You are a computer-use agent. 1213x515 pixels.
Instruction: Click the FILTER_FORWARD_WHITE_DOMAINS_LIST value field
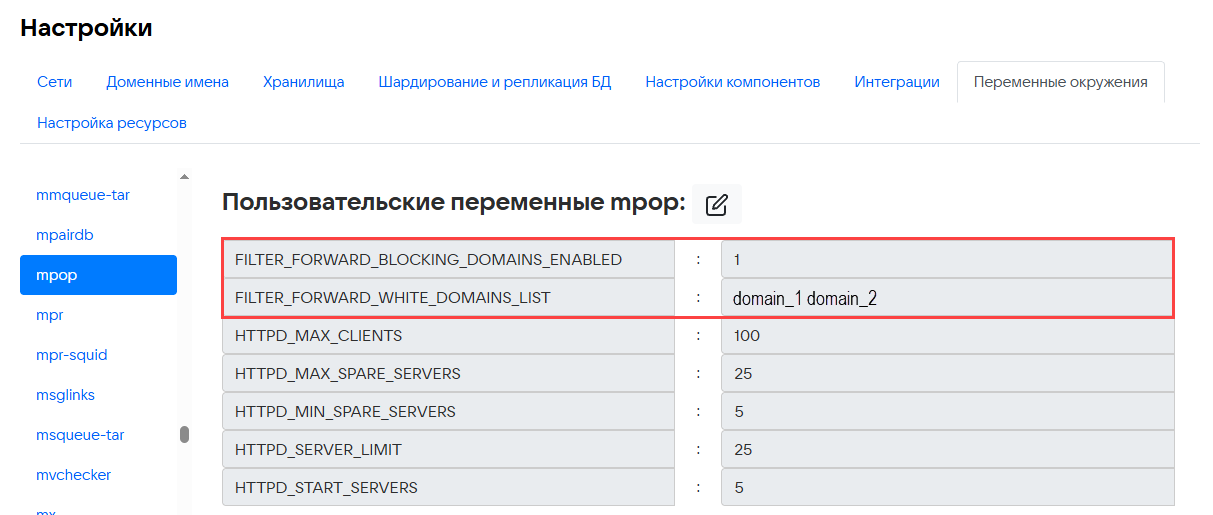945,298
